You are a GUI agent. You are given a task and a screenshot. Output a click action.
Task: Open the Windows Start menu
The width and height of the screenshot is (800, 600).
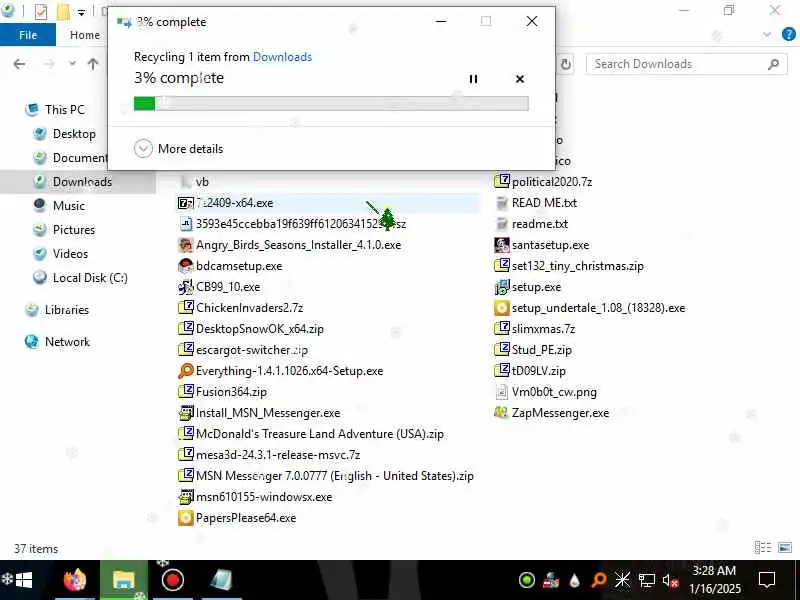(x=23, y=580)
